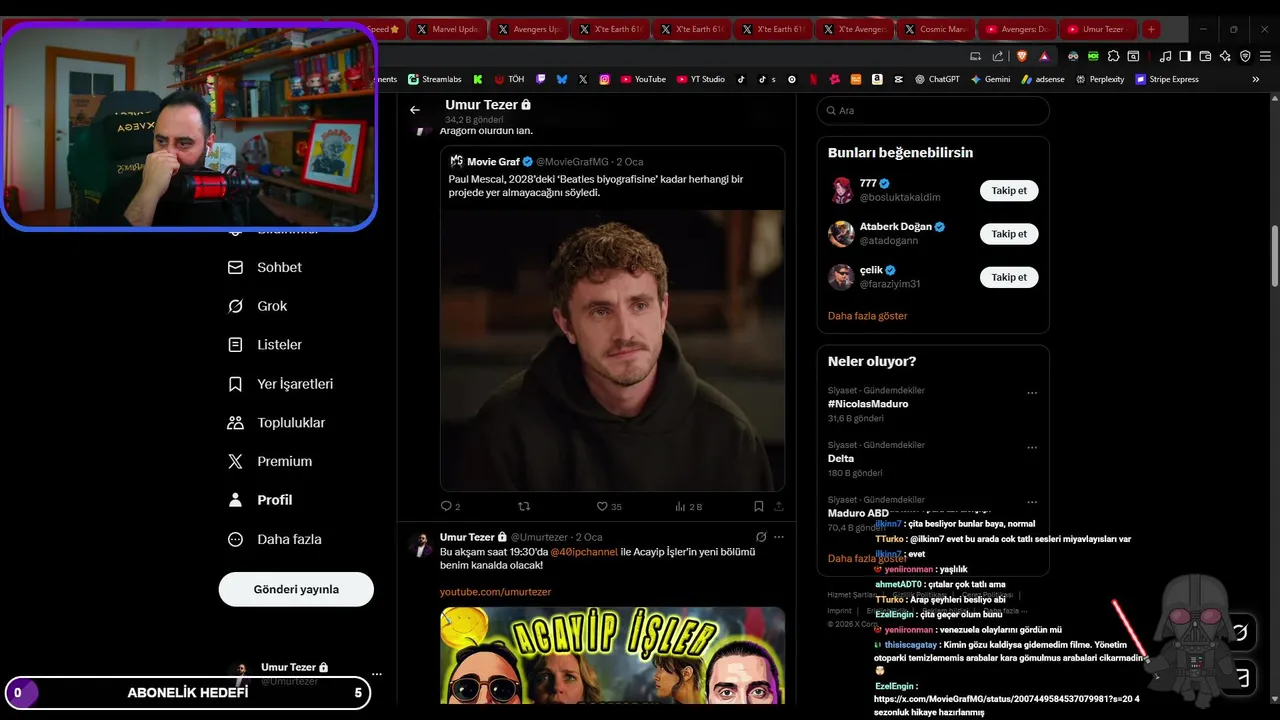Open Grok from the sidebar

257,306
